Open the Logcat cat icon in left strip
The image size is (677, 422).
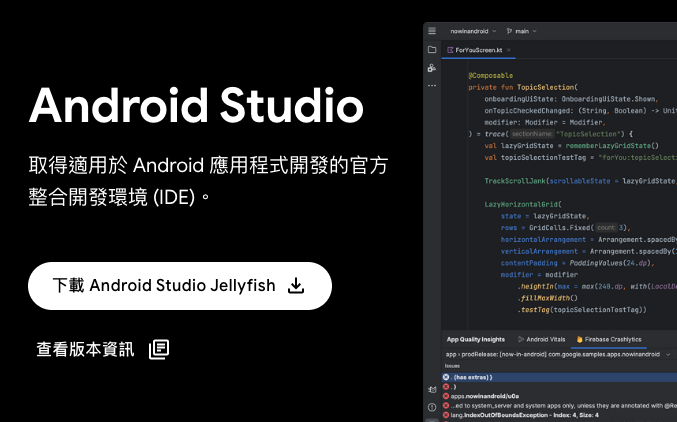[x=432, y=389]
